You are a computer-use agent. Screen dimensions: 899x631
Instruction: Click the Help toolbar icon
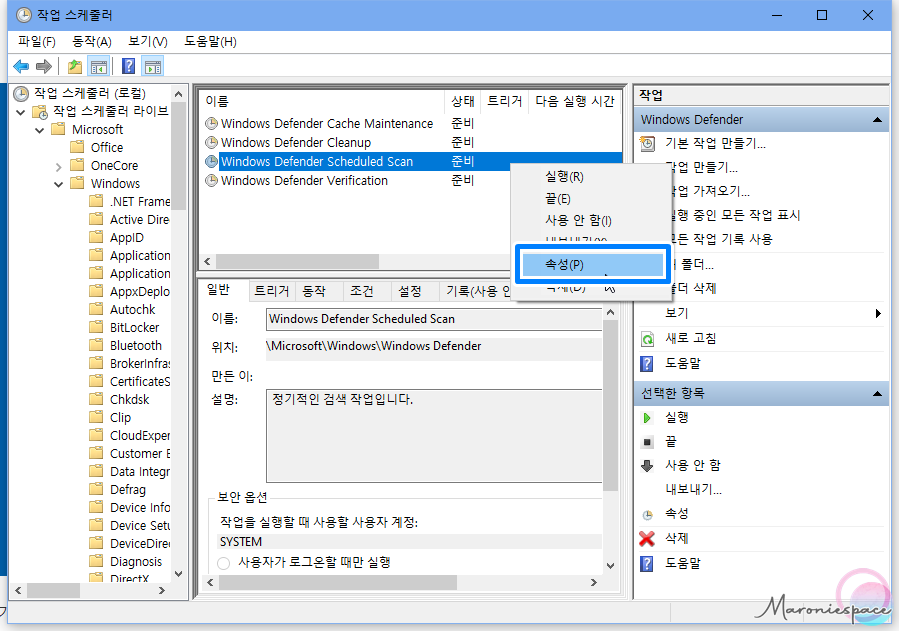[128, 66]
